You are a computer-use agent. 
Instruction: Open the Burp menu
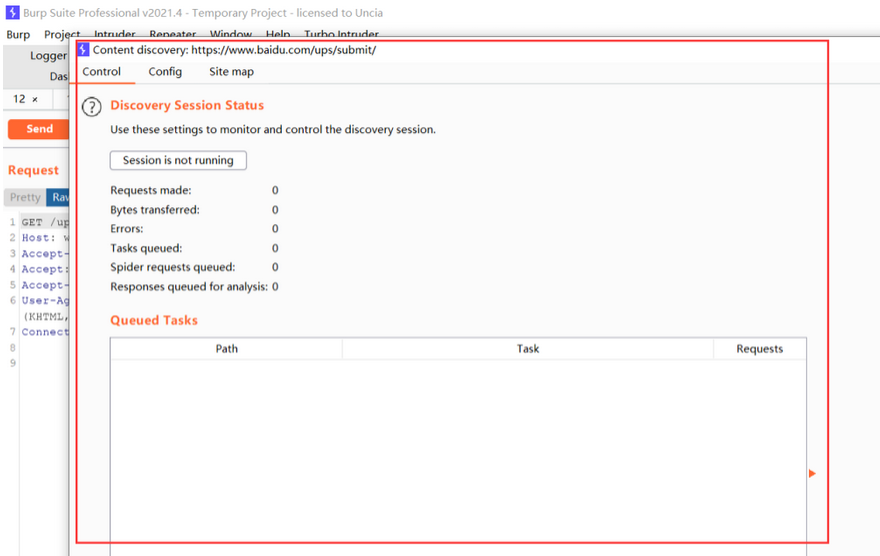tap(18, 34)
